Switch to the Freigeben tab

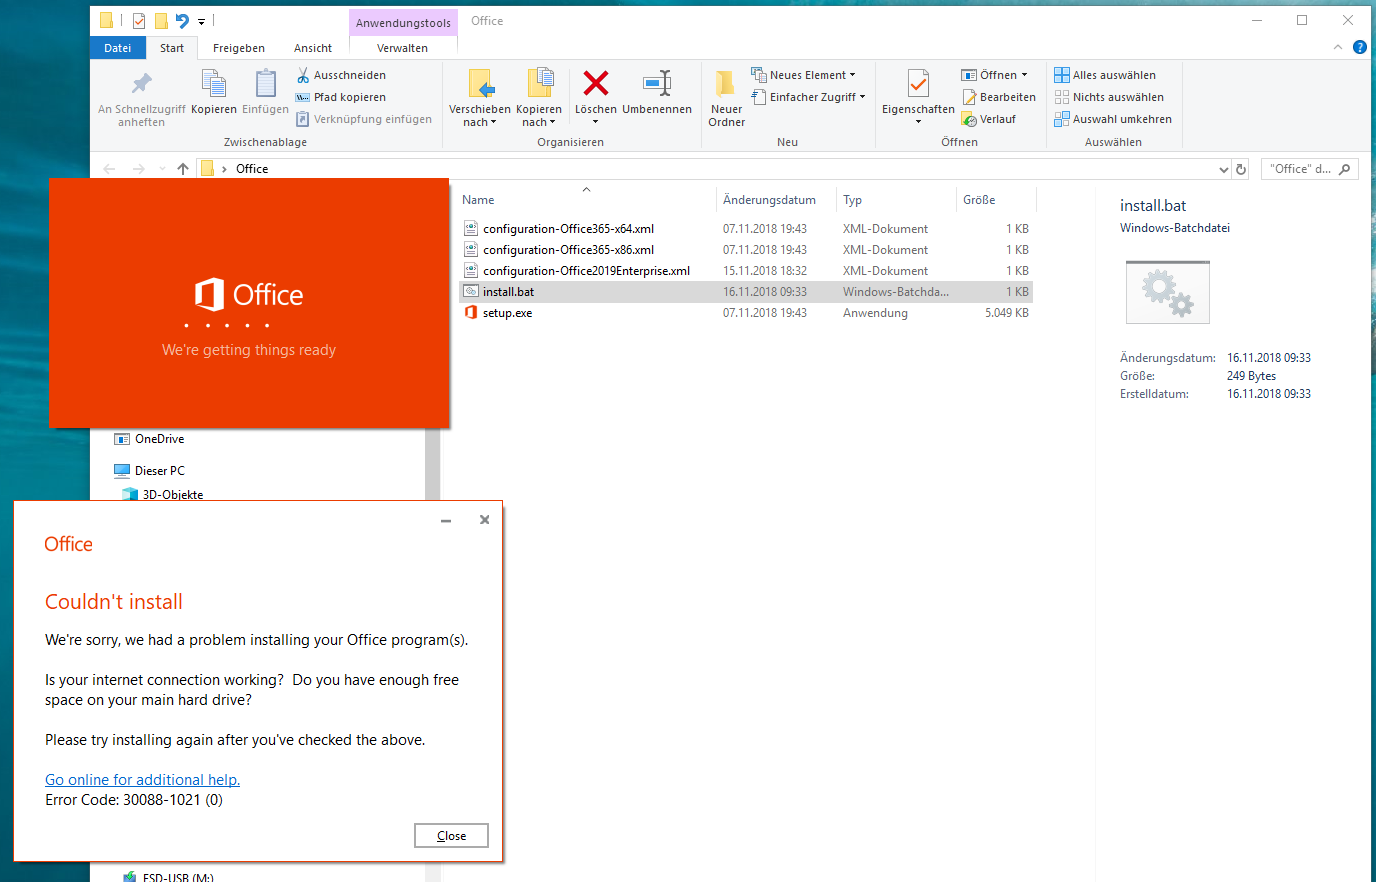pos(239,48)
